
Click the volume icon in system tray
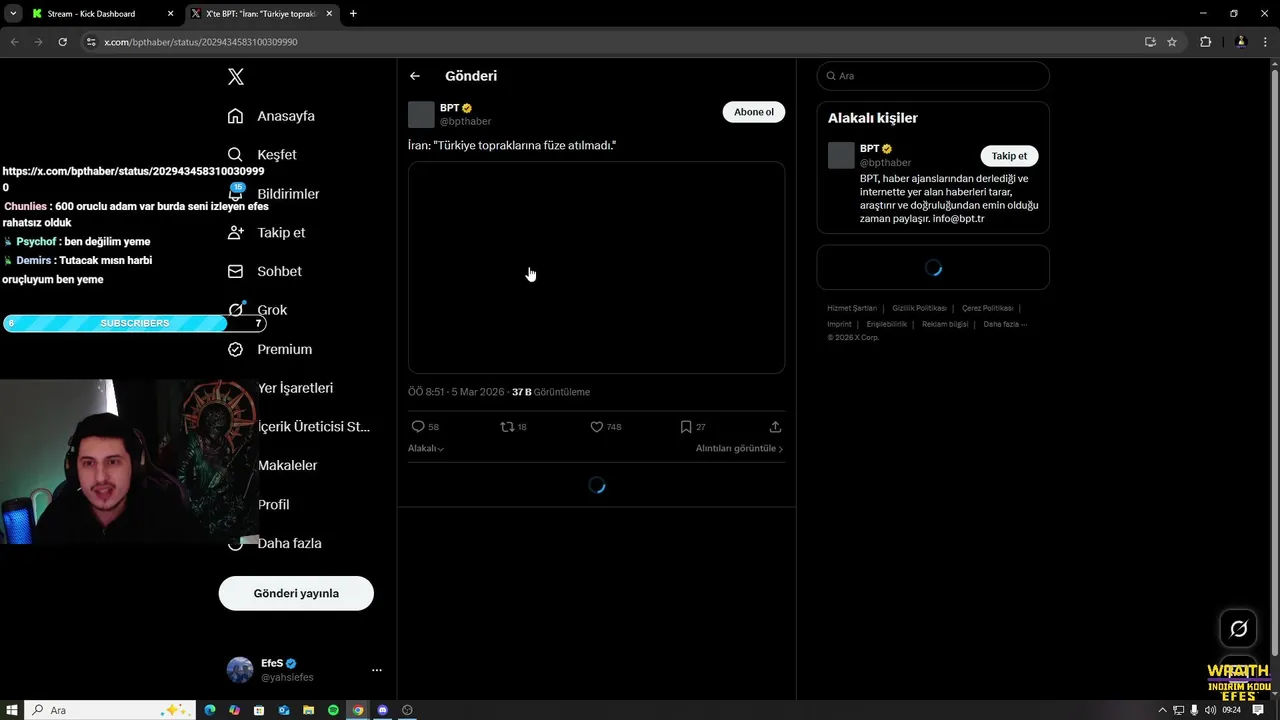coord(1210,710)
